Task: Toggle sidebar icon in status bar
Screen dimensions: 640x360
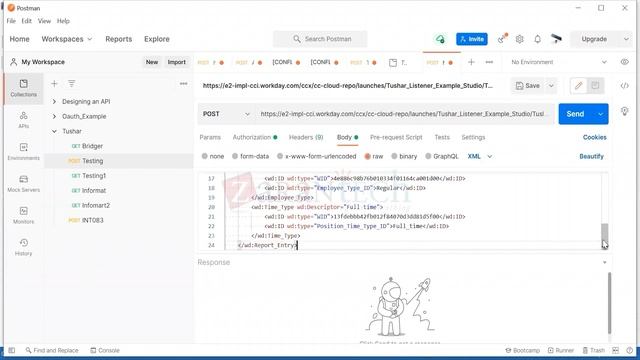Action: tap(12, 350)
